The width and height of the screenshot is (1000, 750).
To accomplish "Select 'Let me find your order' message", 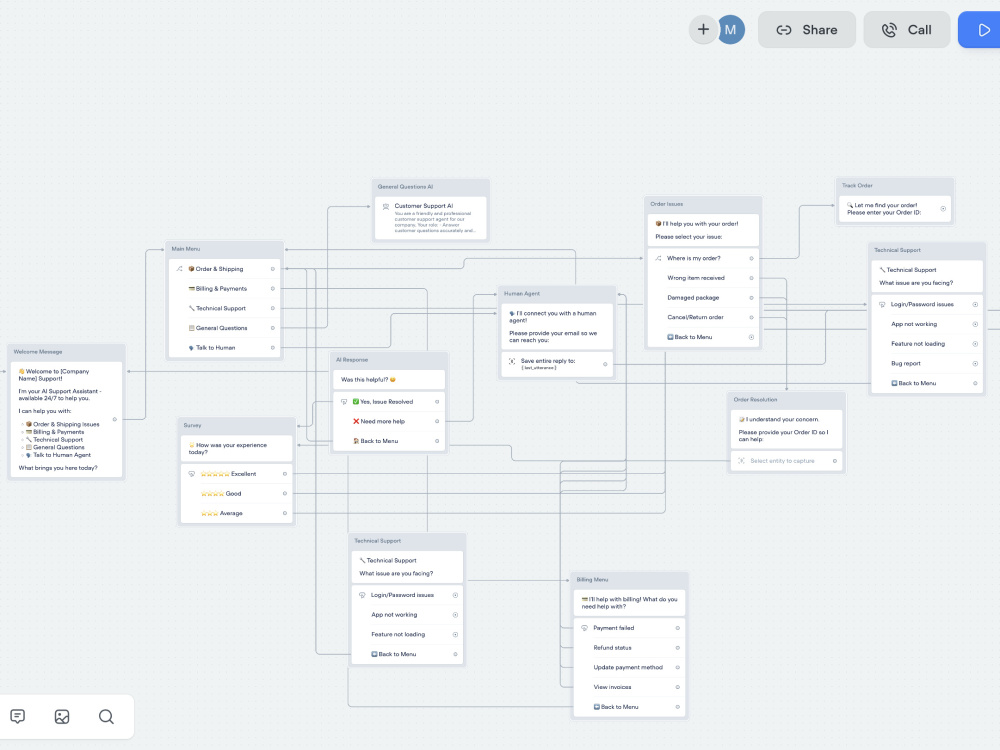I will pyautogui.click(x=895, y=209).
